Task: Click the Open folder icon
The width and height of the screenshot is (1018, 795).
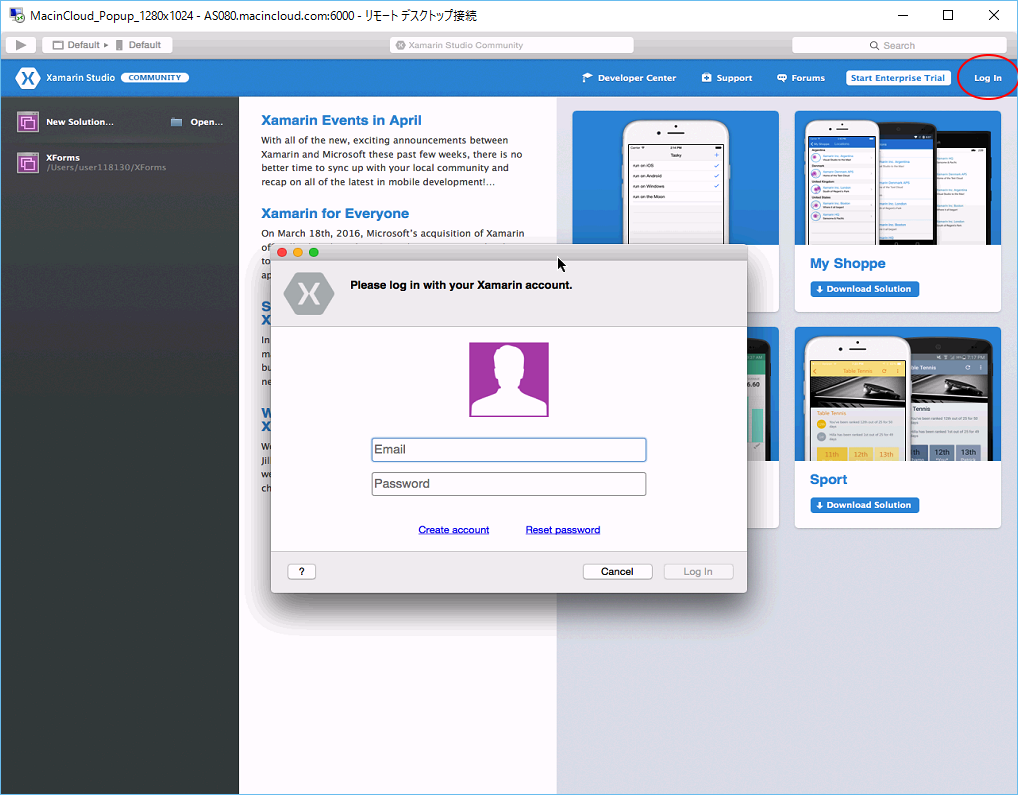Action: click(176, 122)
